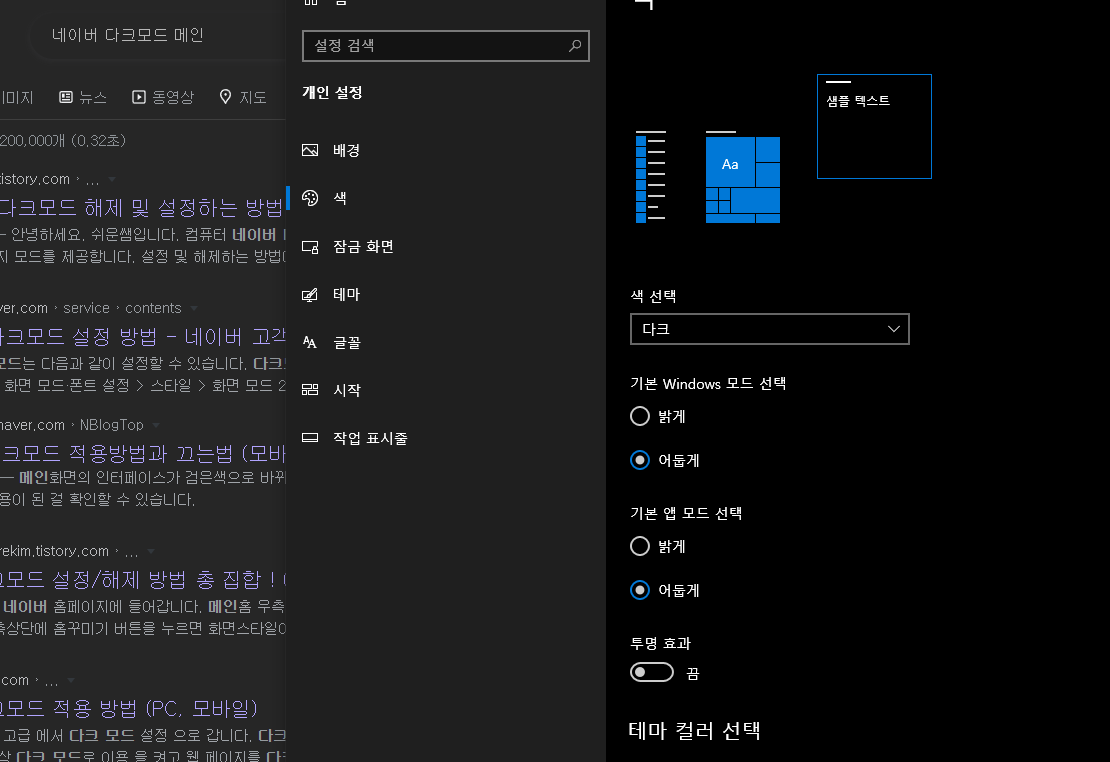Viewport: 1110px width, 762px height.
Task: Click the 끔 status text
Action: (x=692, y=673)
